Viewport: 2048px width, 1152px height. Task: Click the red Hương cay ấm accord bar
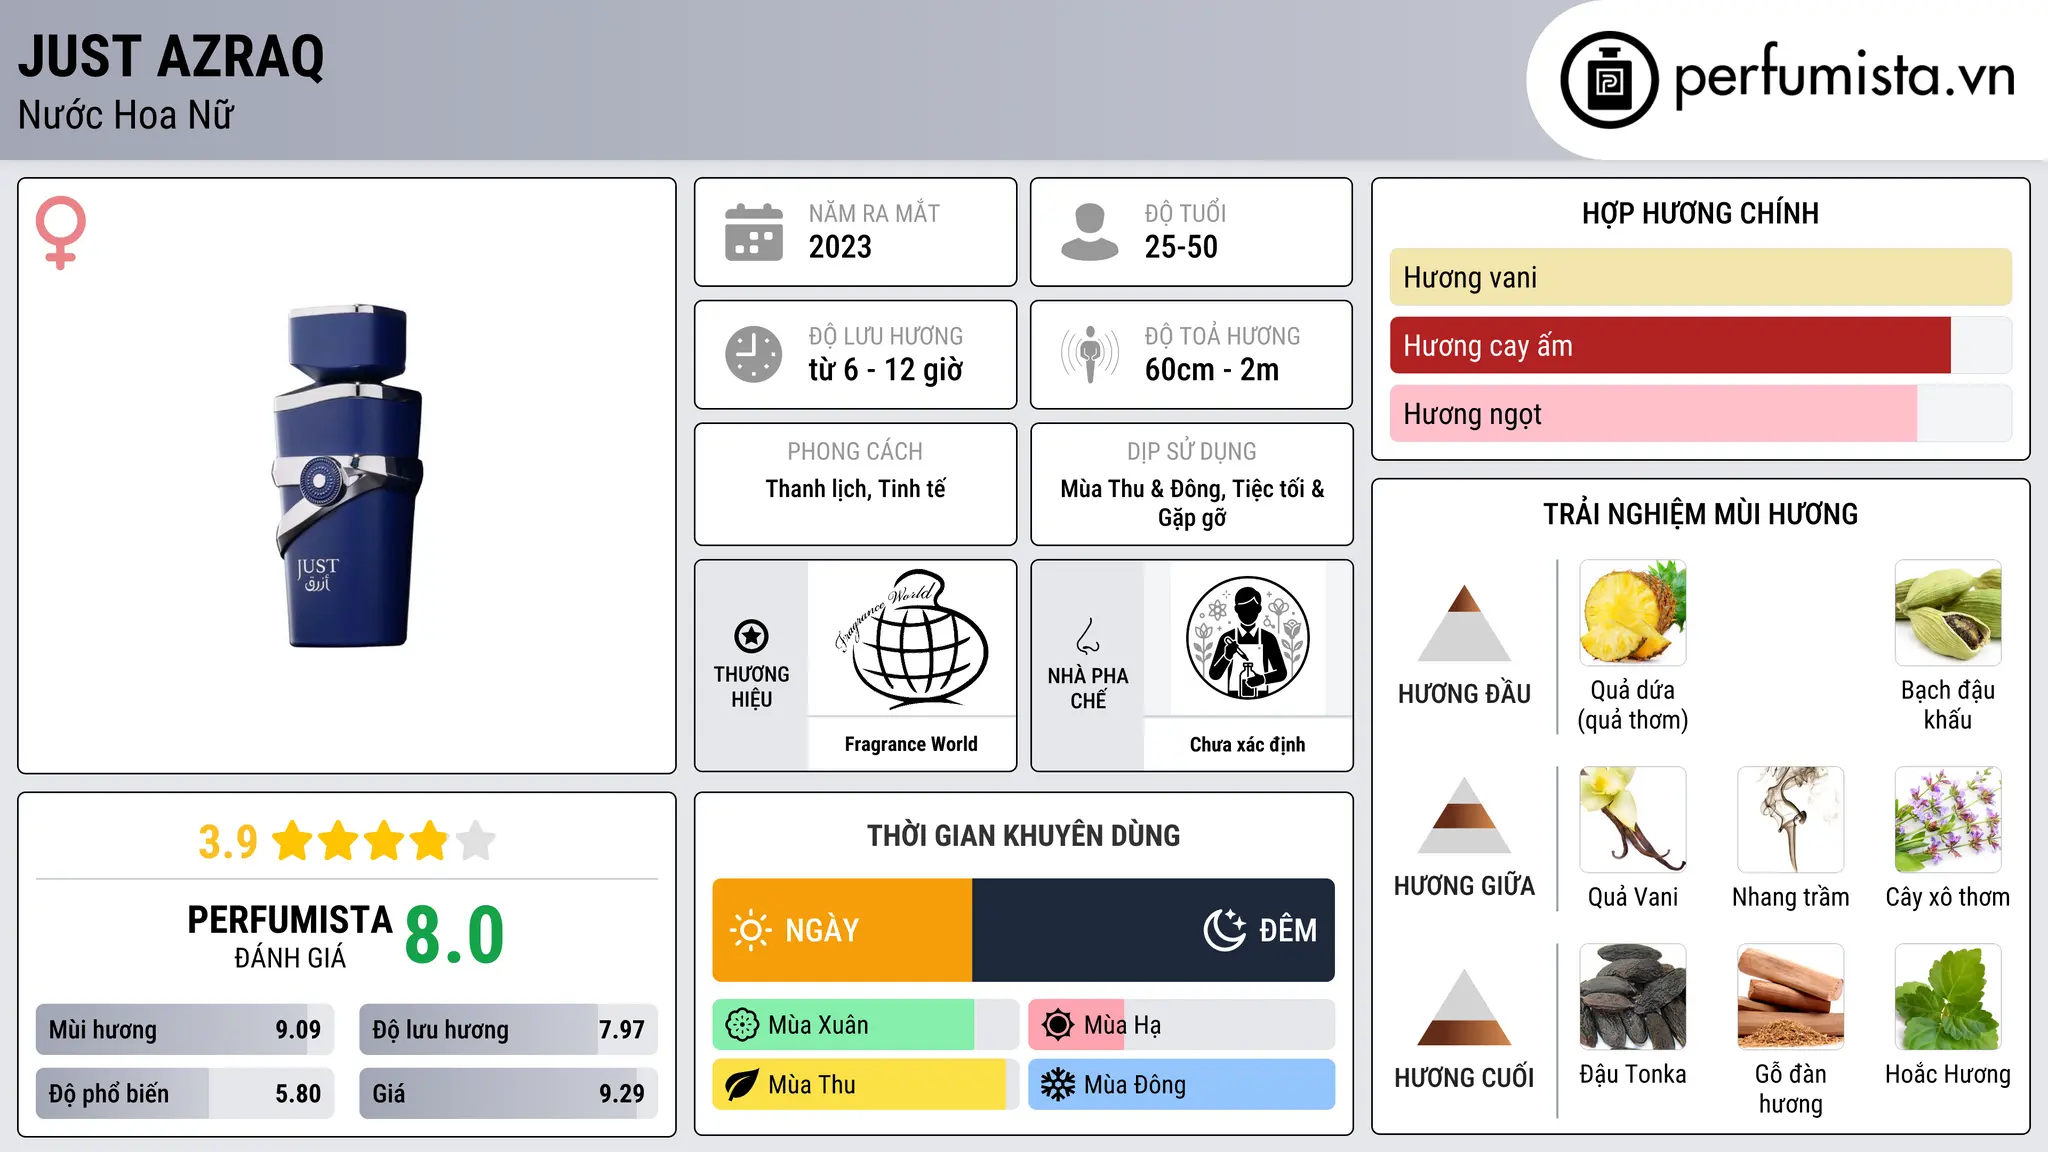(1670, 345)
